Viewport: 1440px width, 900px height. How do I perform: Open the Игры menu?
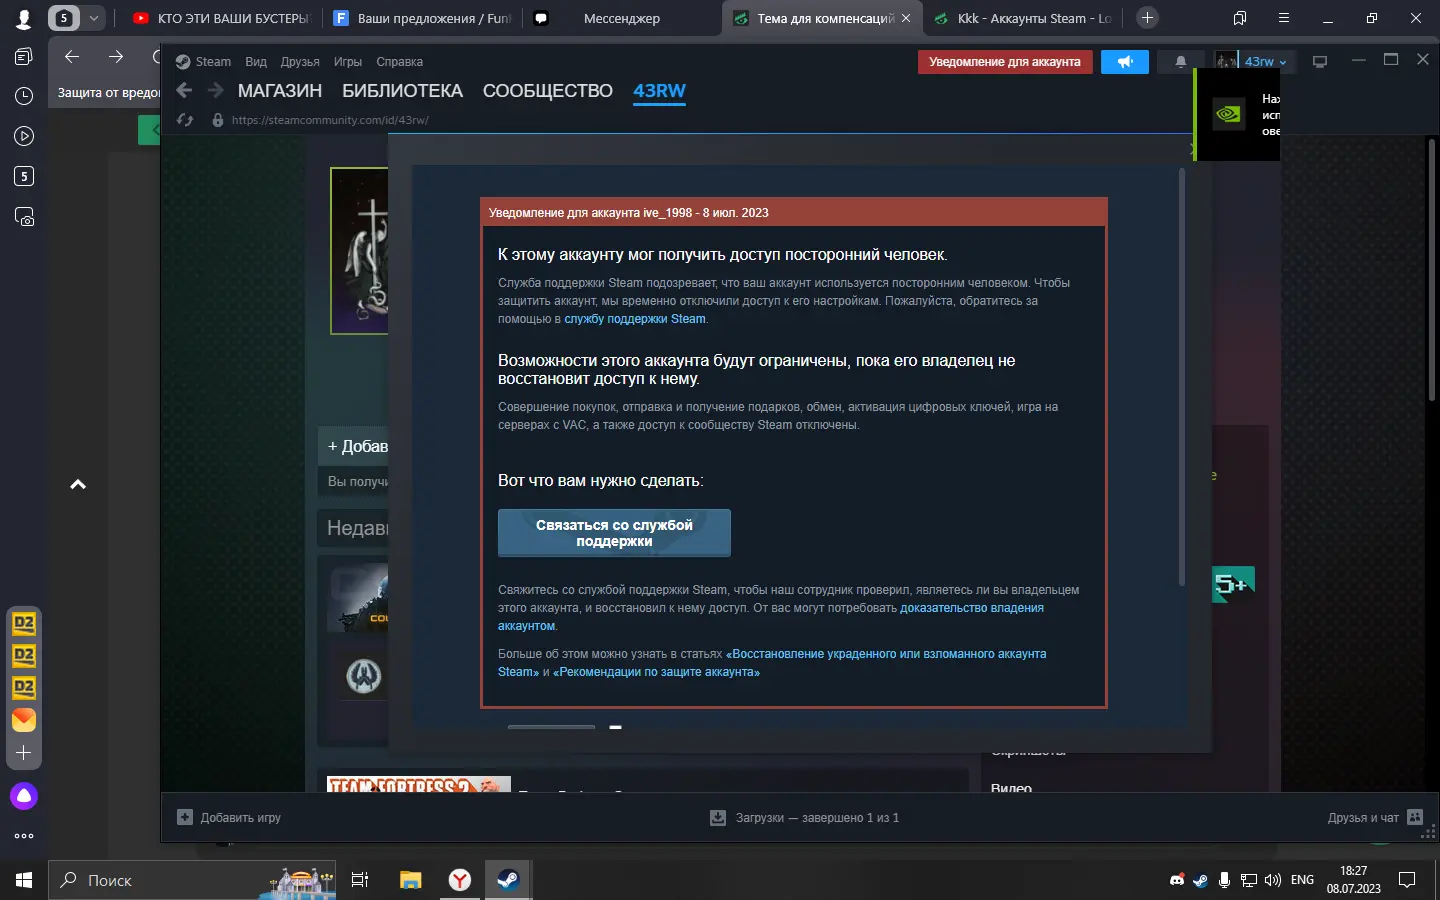coord(348,62)
